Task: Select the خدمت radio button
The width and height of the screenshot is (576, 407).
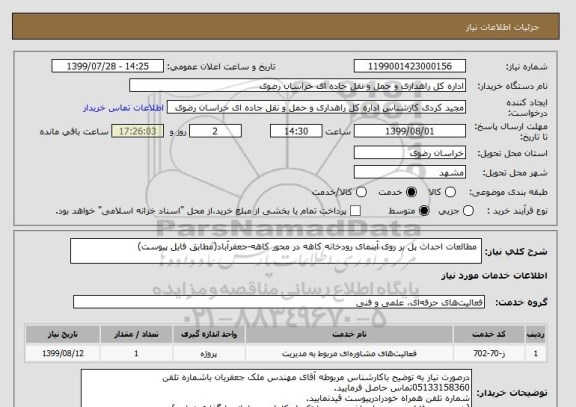Action: coord(411,192)
